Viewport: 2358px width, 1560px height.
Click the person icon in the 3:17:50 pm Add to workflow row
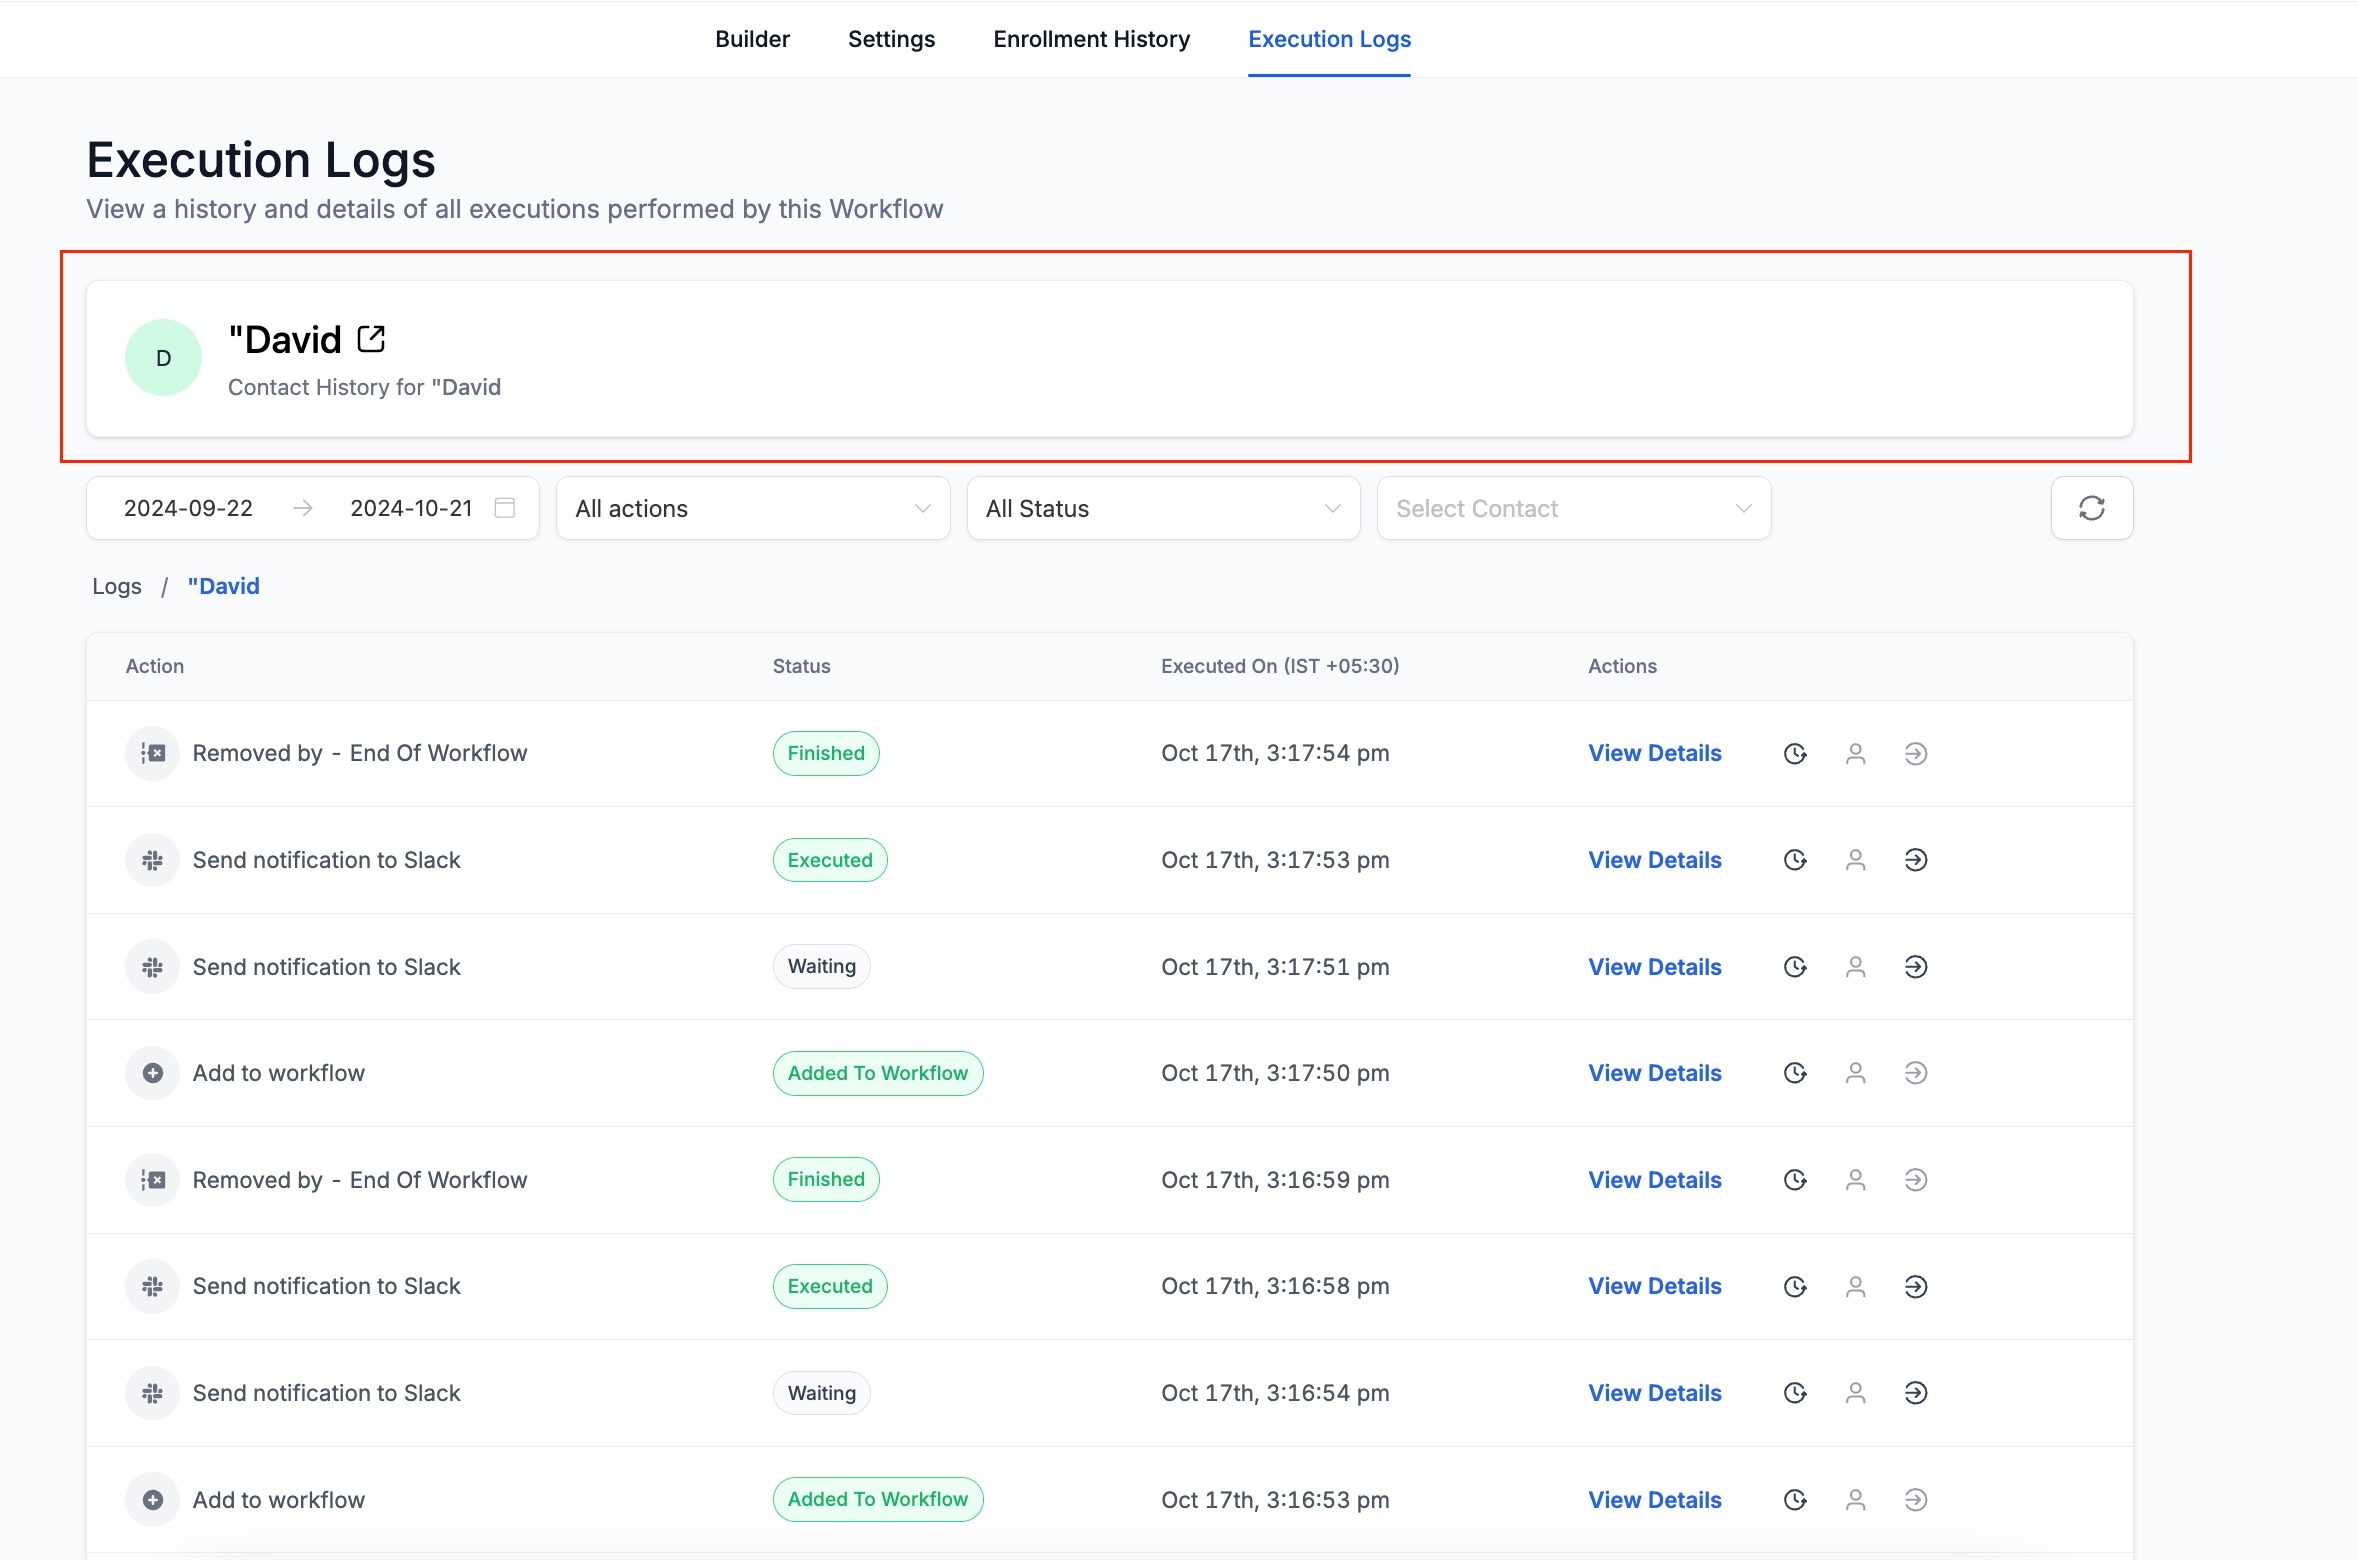tap(1855, 1073)
